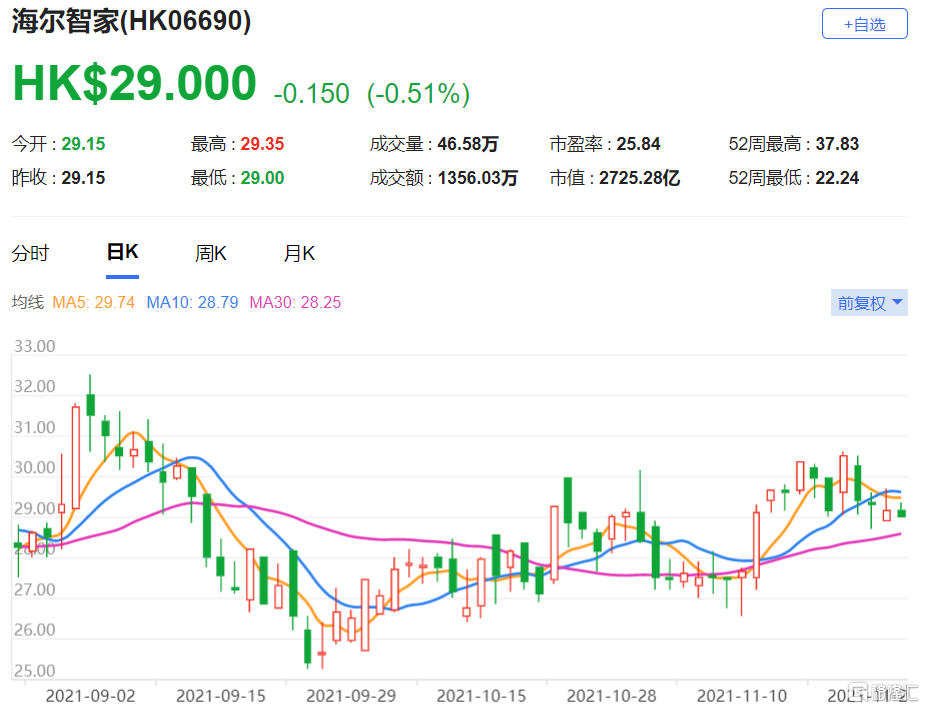Click the percentage change (-0.51%)
The height and width of the screenshot is (710, 926).
point(418,93)
